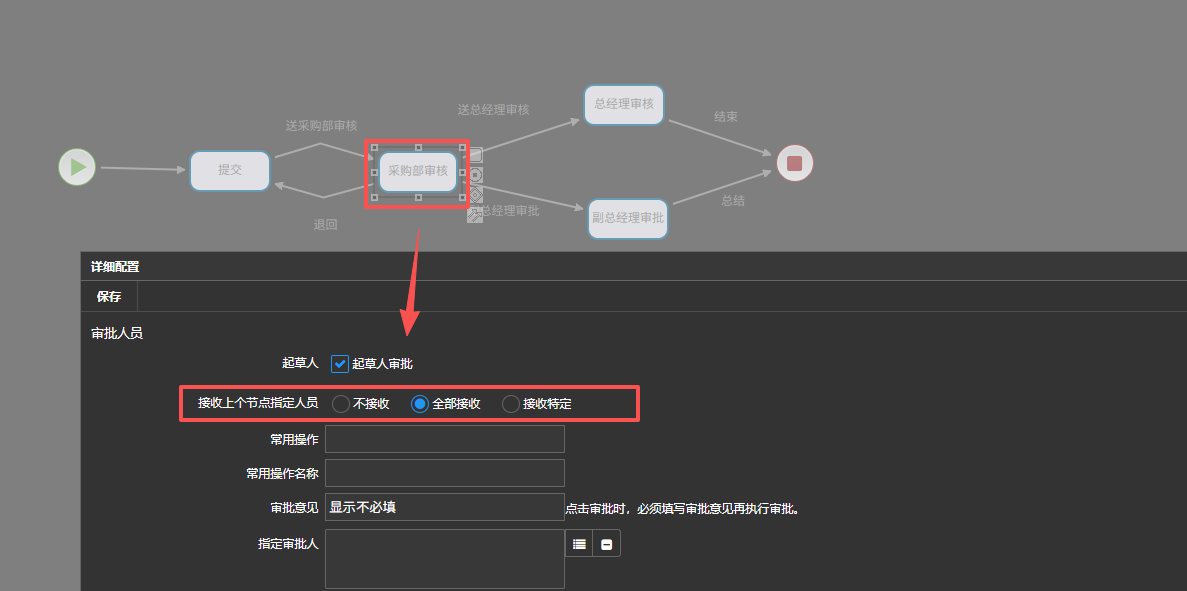1187x591 pixels.
Task: Select the 不接收 radio option
Action: [341, 404]
